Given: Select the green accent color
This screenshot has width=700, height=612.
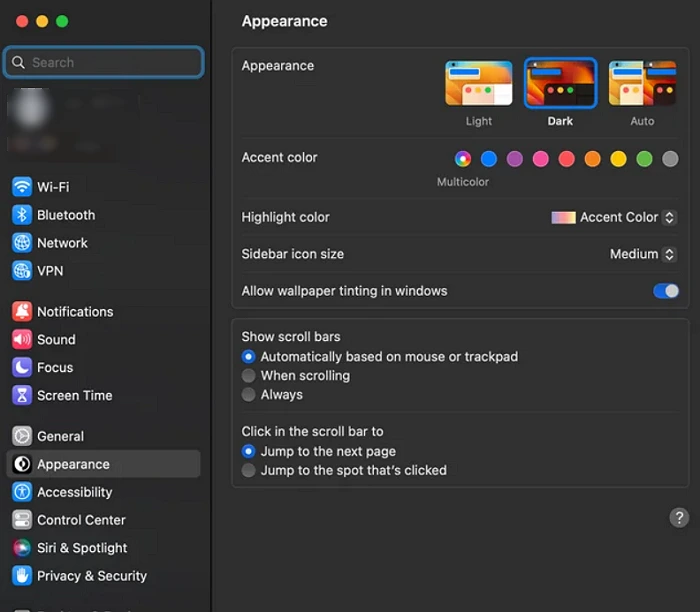Looking at the screenshot, I should pyautogui.click(x=644, y=158).
